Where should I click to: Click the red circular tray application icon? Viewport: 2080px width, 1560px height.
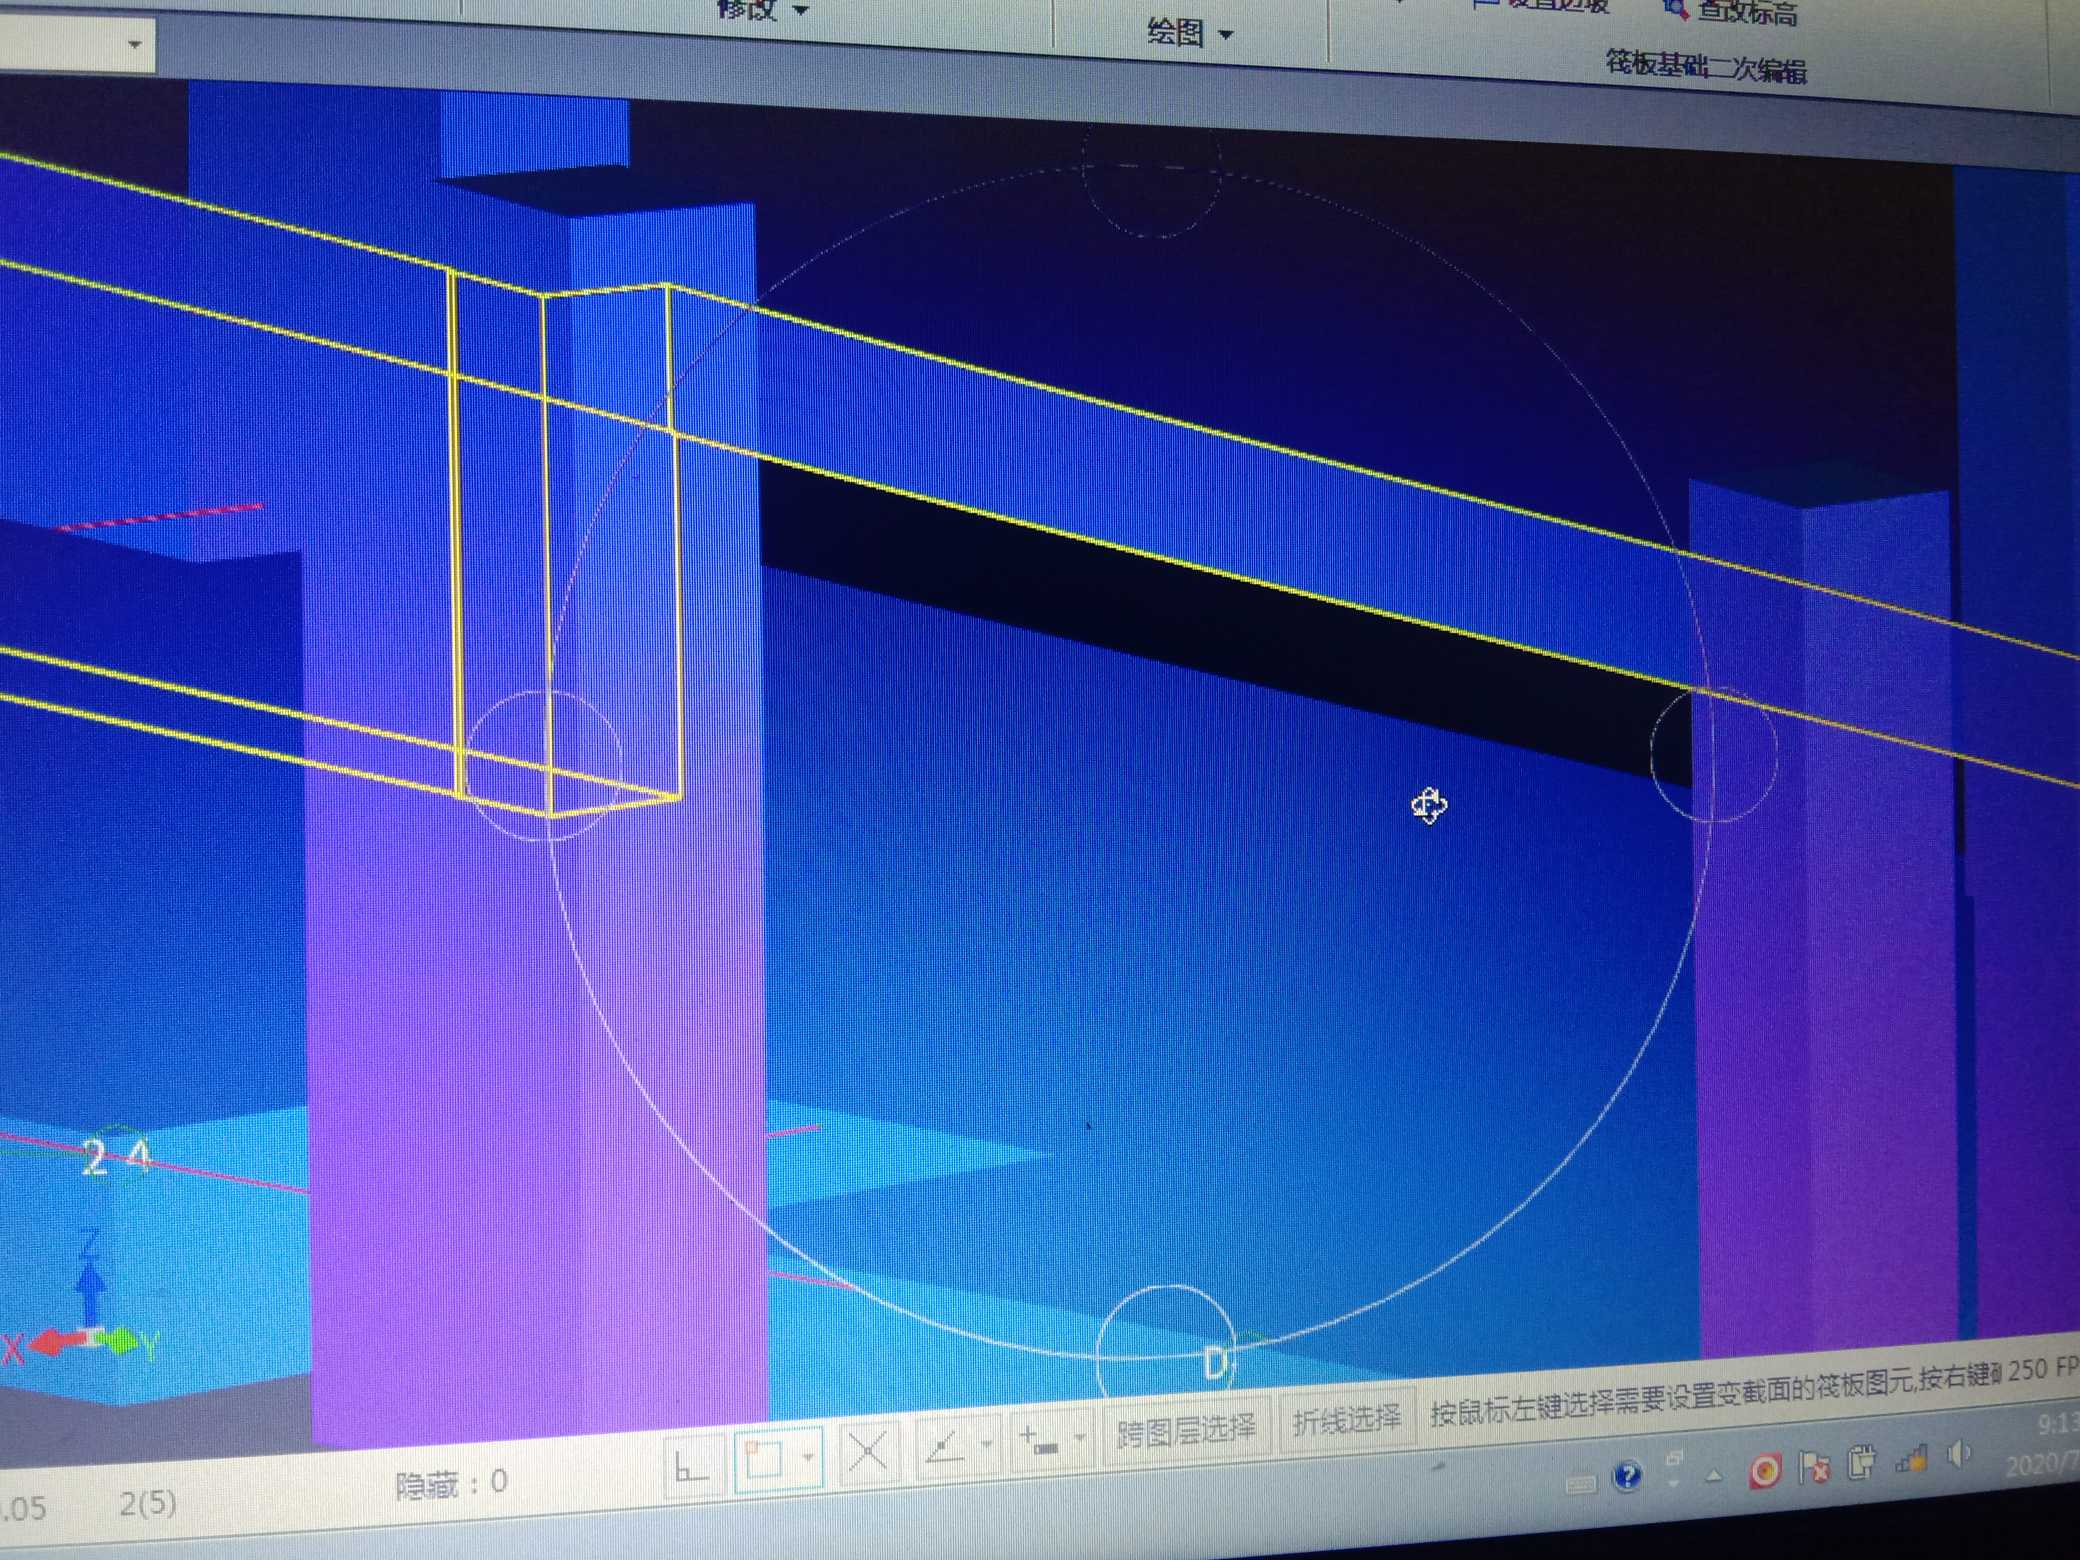[x=1764, y=1470]
